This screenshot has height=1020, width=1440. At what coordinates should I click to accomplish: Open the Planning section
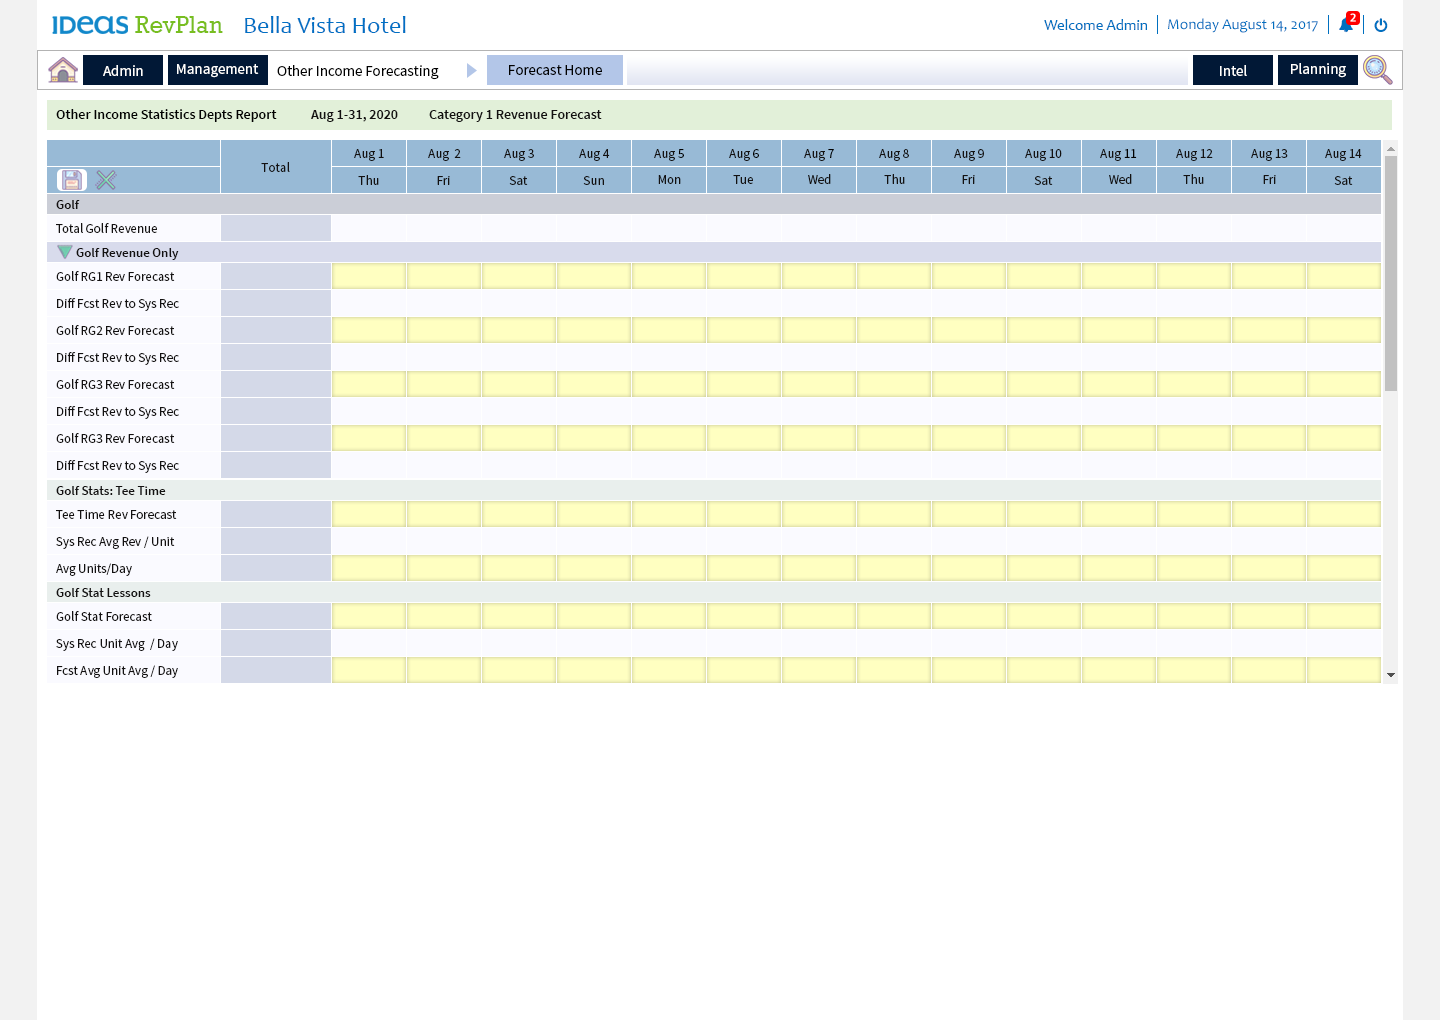pos(1317,70)
